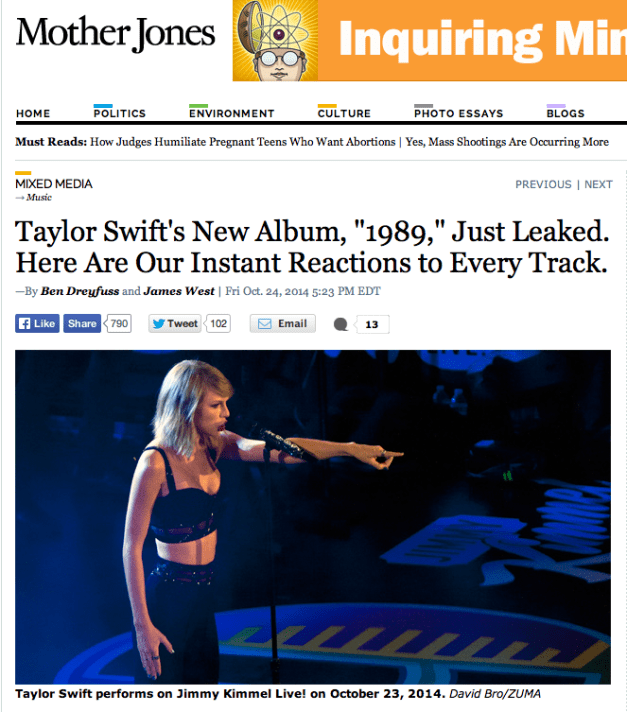
Task: Select the Culture navigation item
Action: coord(344,113)
